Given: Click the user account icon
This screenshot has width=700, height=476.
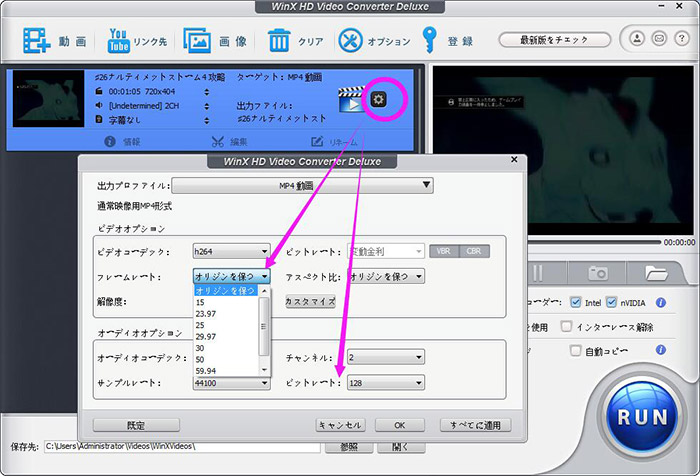Looking at the screenshot, I should pyautogui.click(x=637, y=39).
